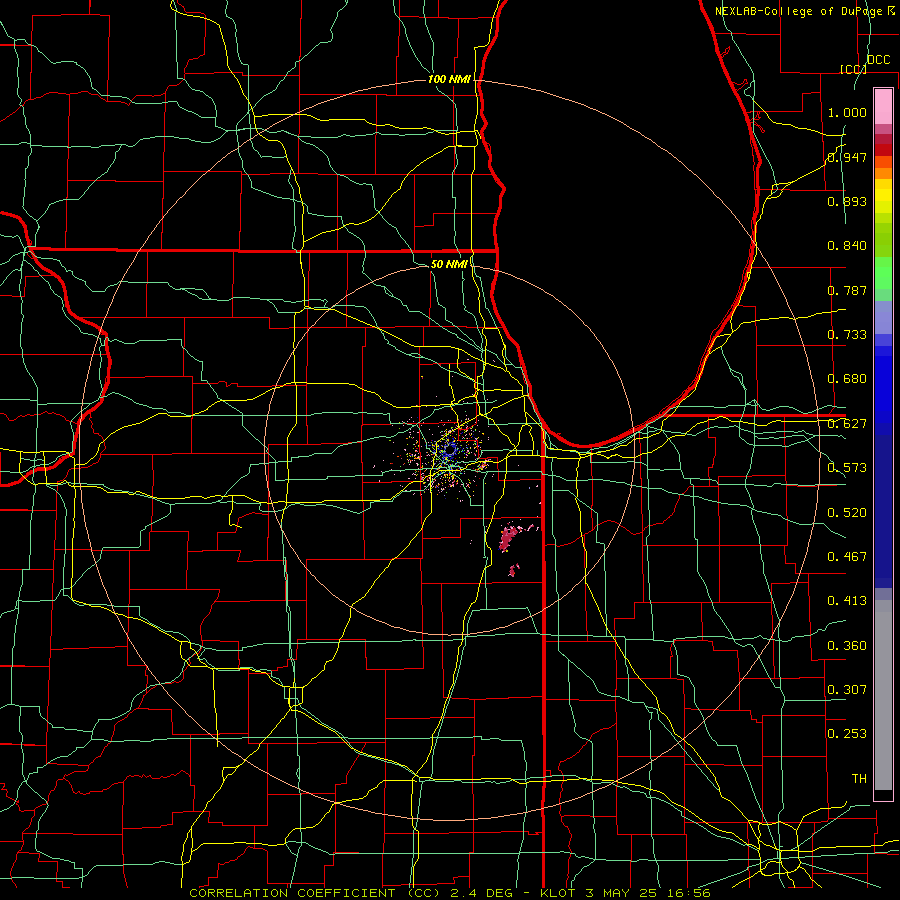Pick the pink swatch at the top of the color scale
Viewport: 900px width, 900px height.
click(x=883, y=107)
